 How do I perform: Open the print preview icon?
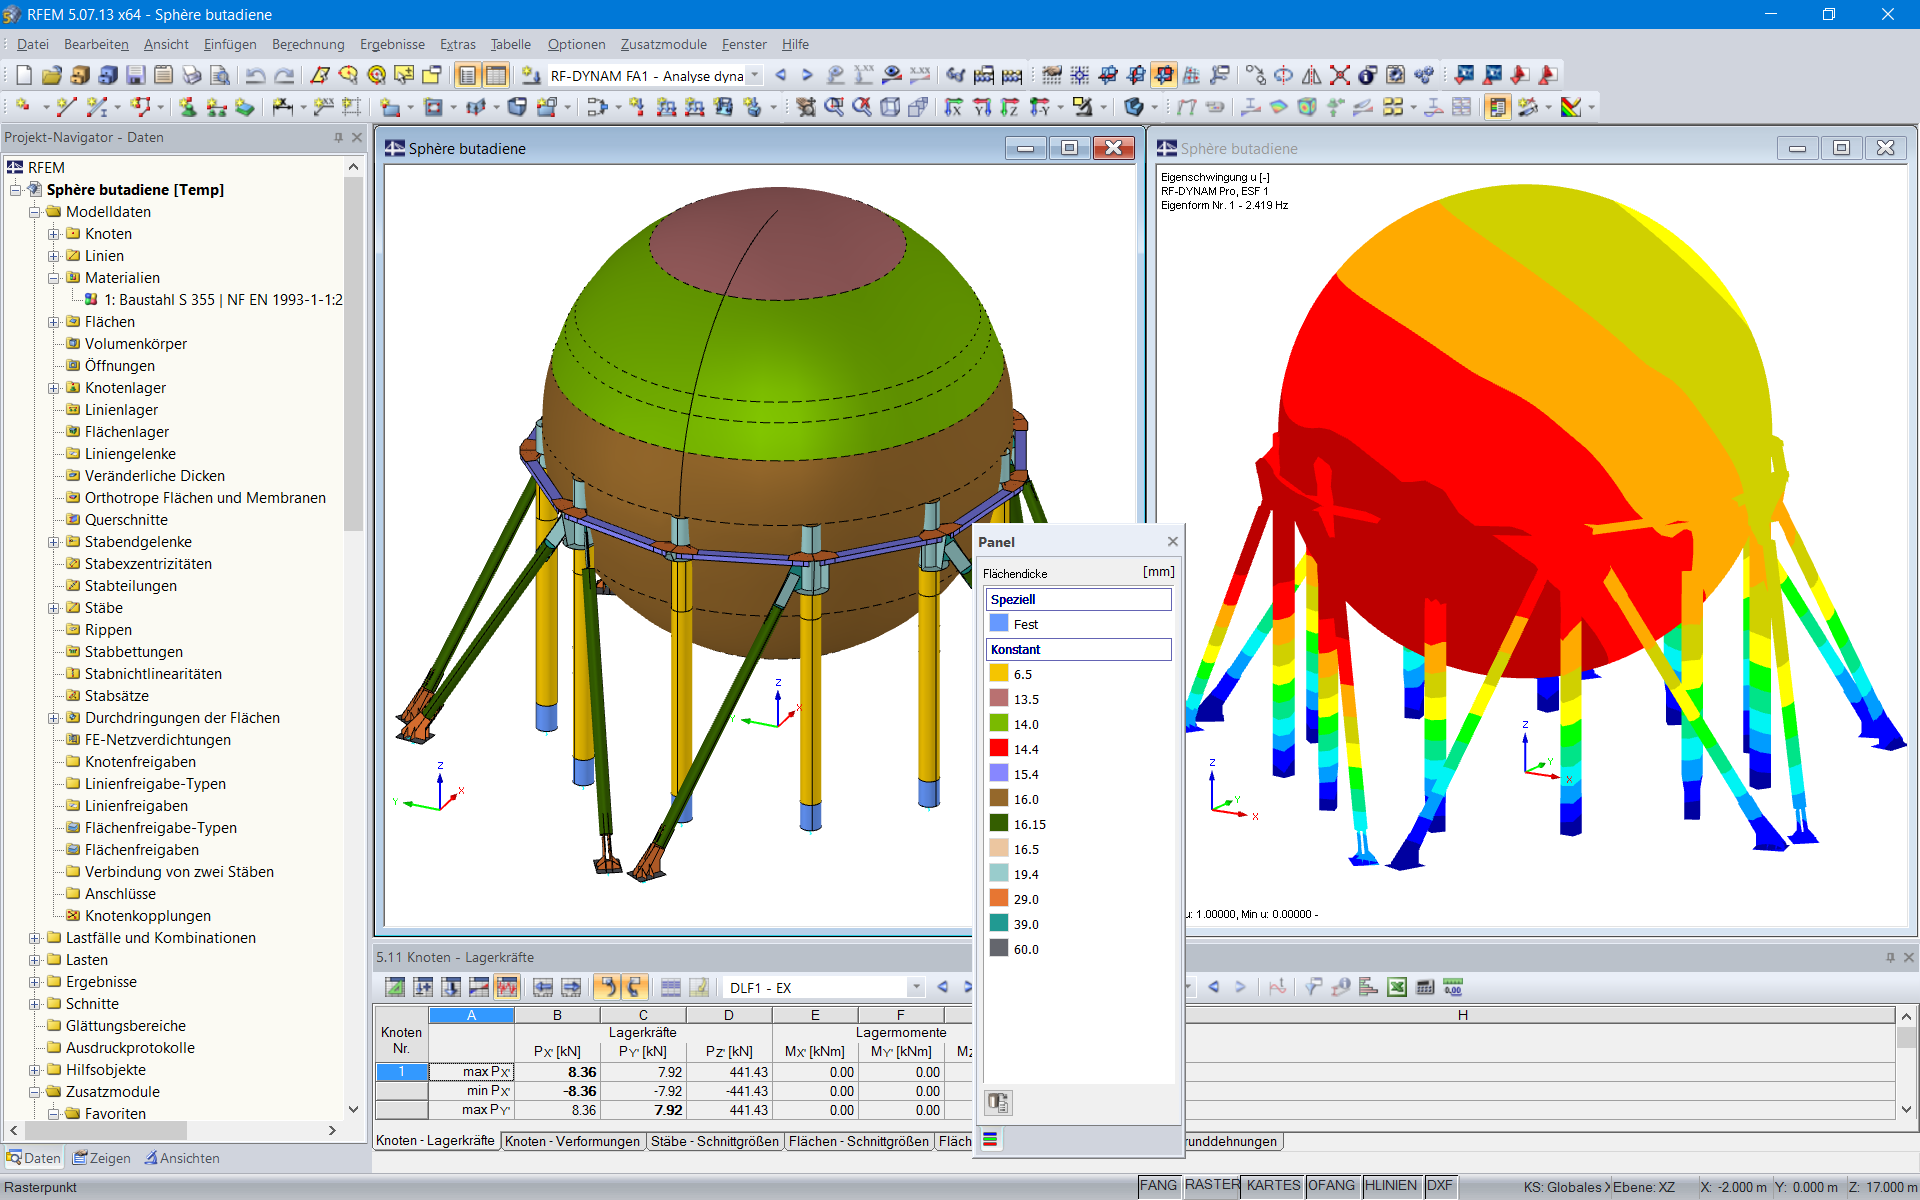219,75
